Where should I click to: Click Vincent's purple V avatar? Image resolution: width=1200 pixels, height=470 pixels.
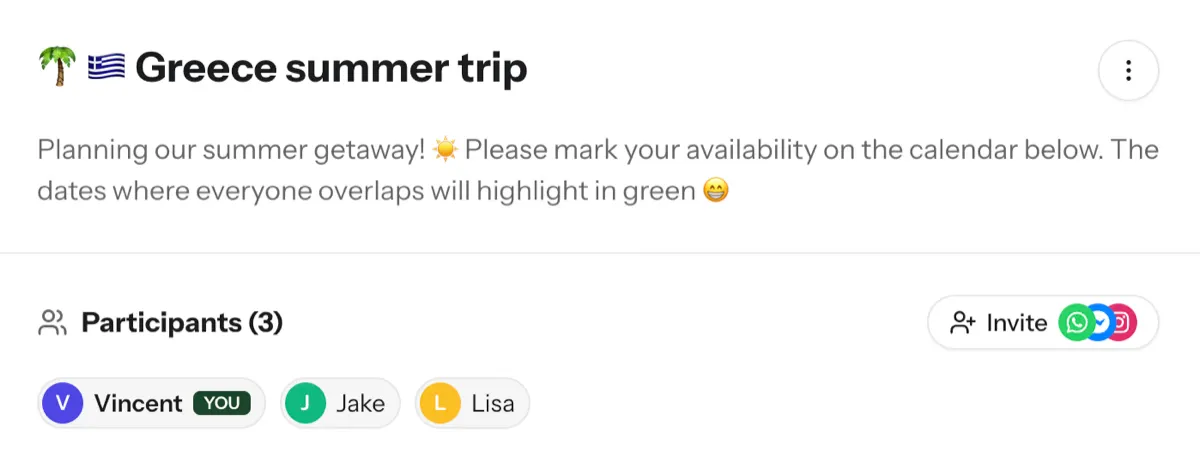tap(63, 403)
